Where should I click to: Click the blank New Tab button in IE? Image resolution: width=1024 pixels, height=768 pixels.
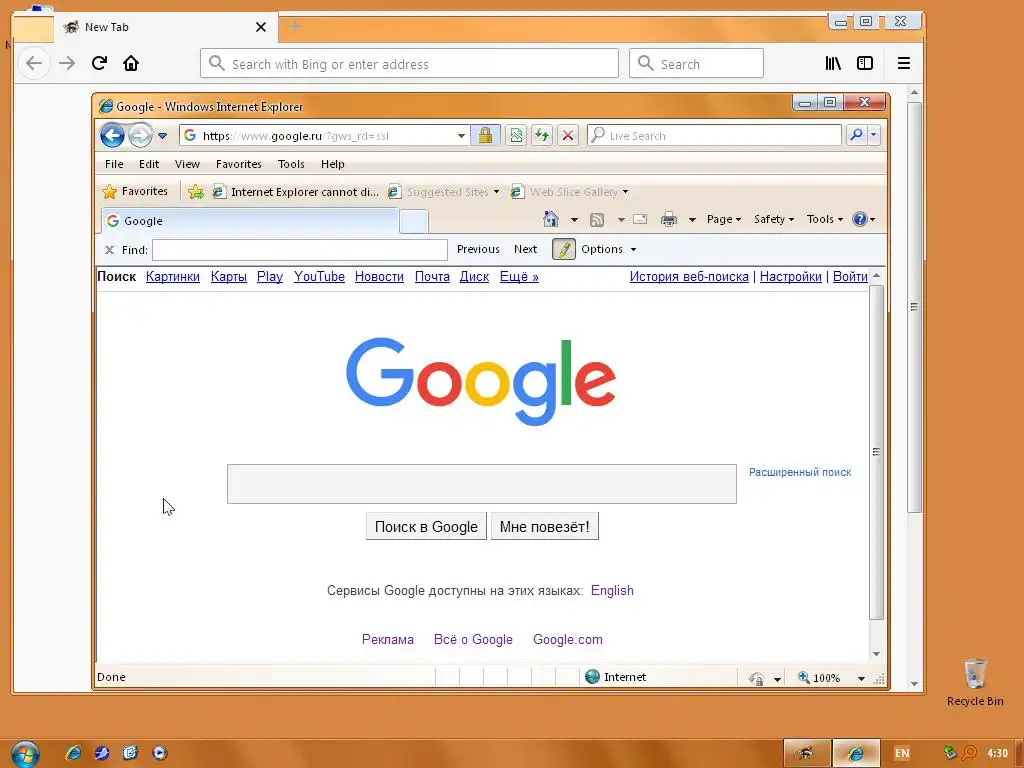pos(413,222)
